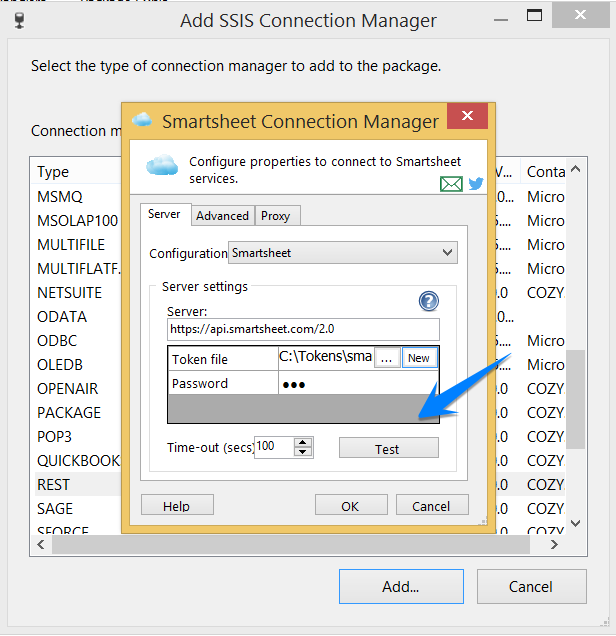Click the vertical scrollbar thumb
This screenshot has width=616, height=636.
pos(575,399)
